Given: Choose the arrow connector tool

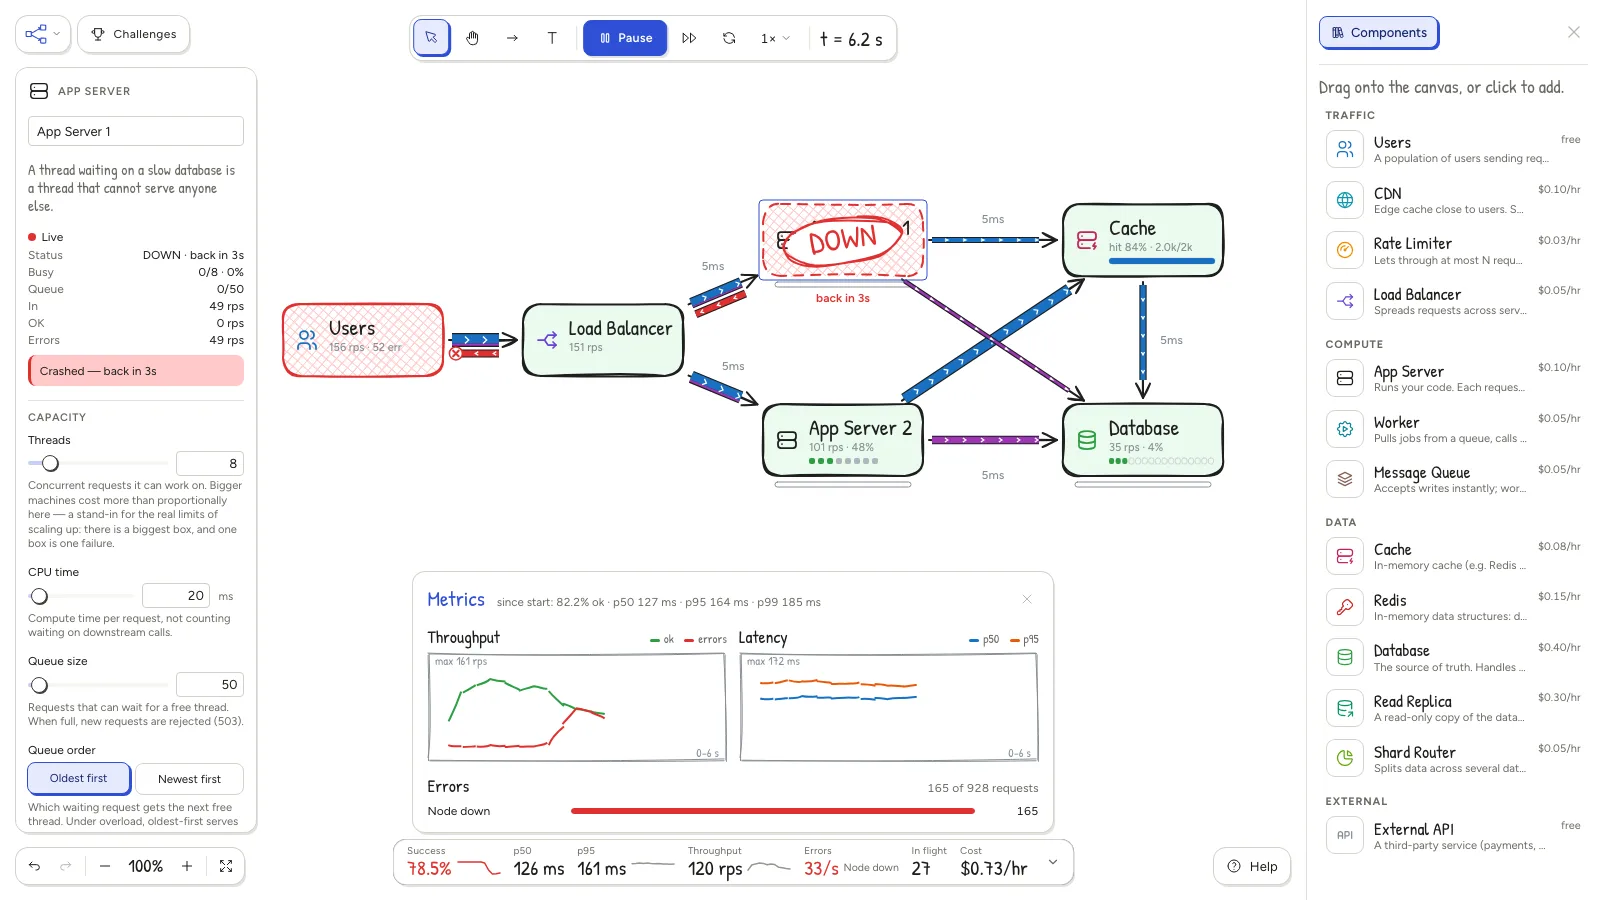Looking at the screenshot, I should pyautogui.click(x=512, y=38).
